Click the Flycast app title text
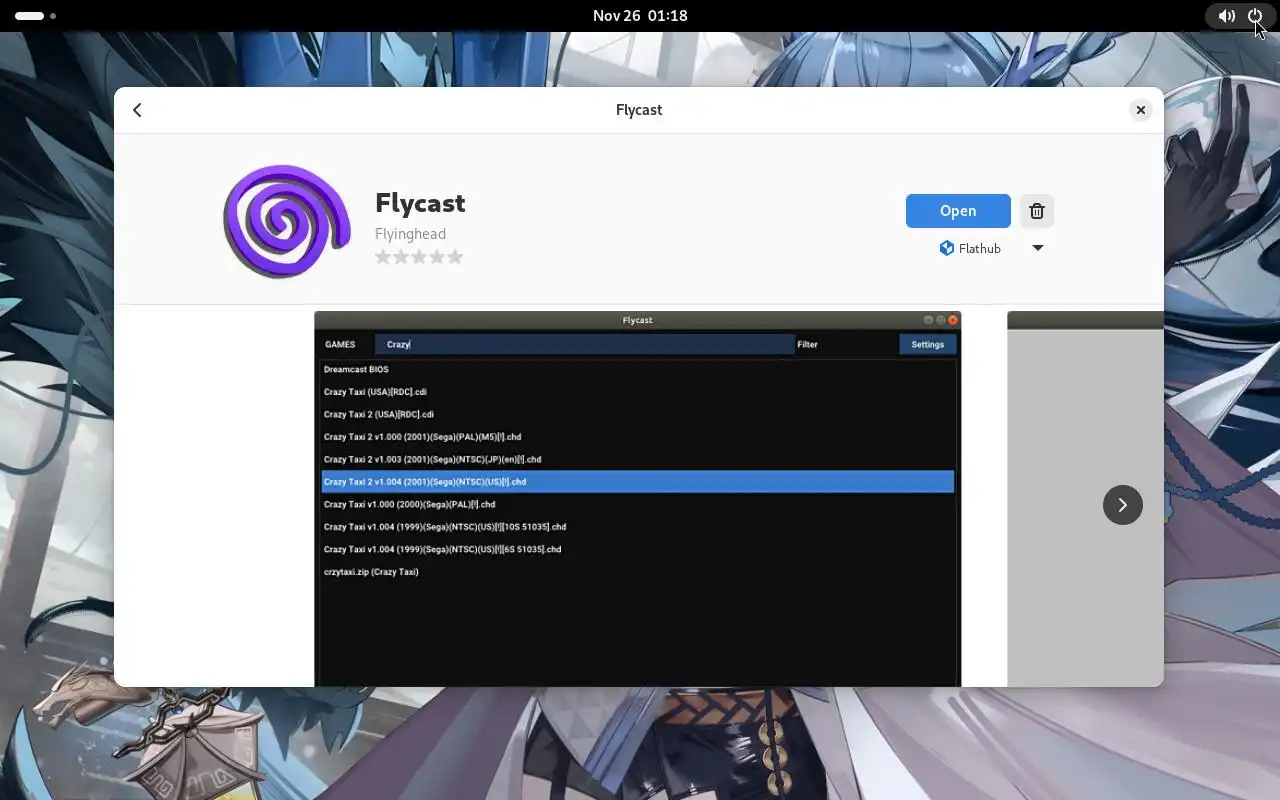This screenshot has width=1280, height=800. click(420, 203)
